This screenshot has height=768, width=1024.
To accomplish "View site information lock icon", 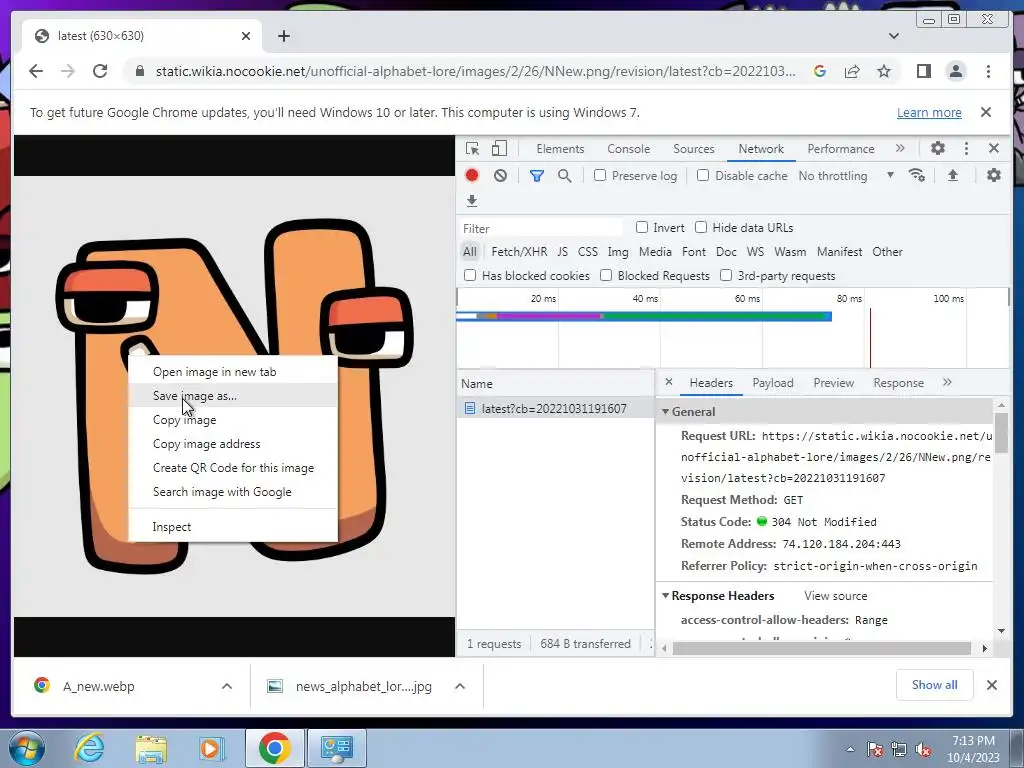I will (139, 71).
